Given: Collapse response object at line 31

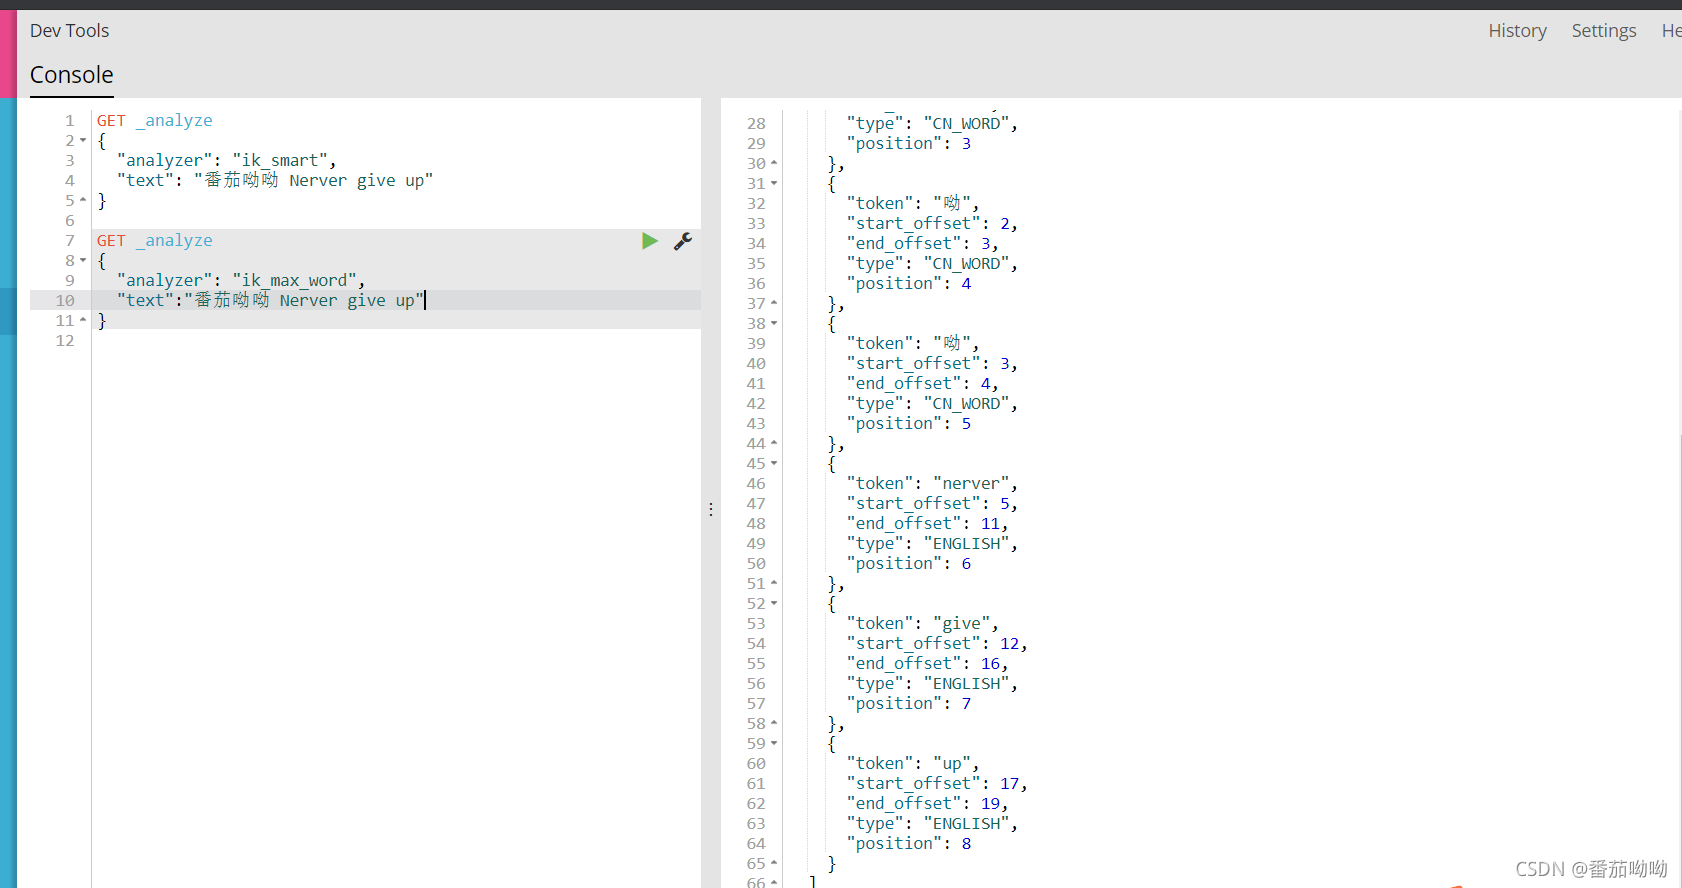Looking at the screenshot, I should 774,184.
